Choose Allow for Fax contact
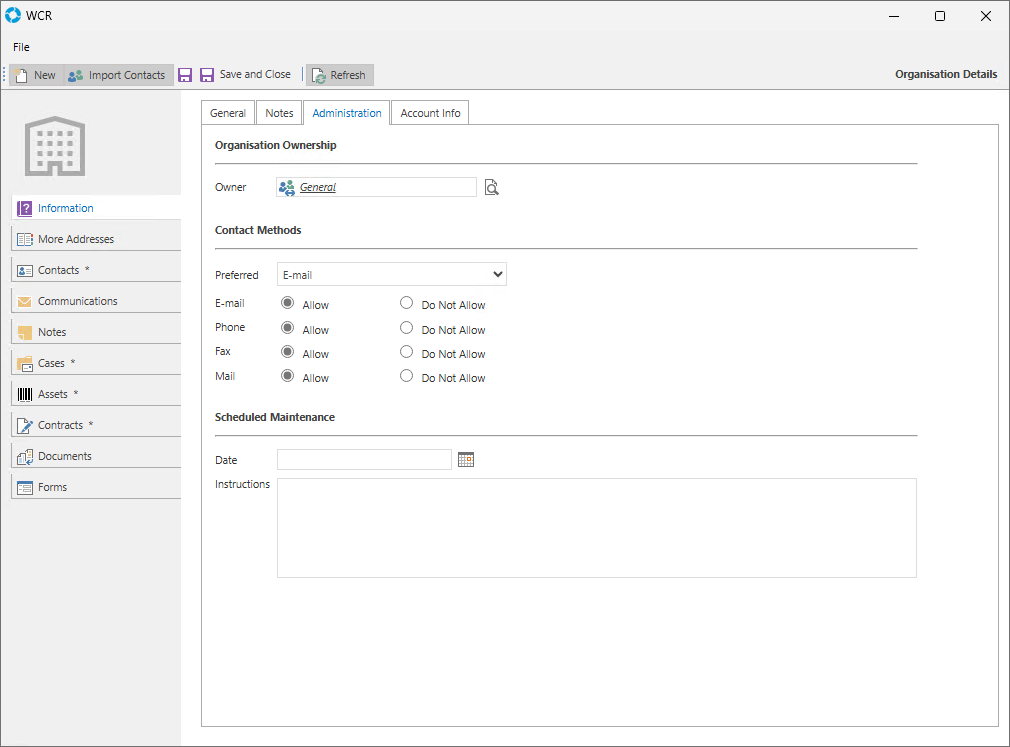Screen dimensions: 1010x747 [x=288, y=352]
